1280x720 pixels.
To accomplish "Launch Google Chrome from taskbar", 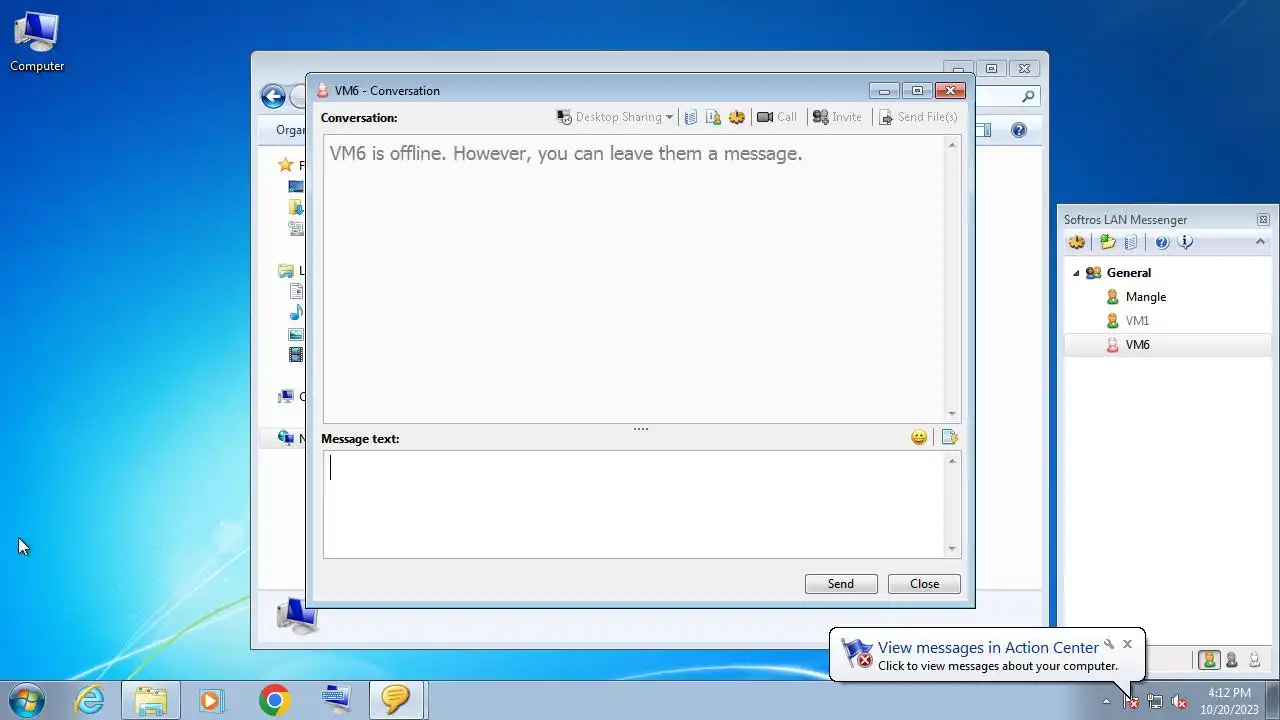I will [274, 700].
